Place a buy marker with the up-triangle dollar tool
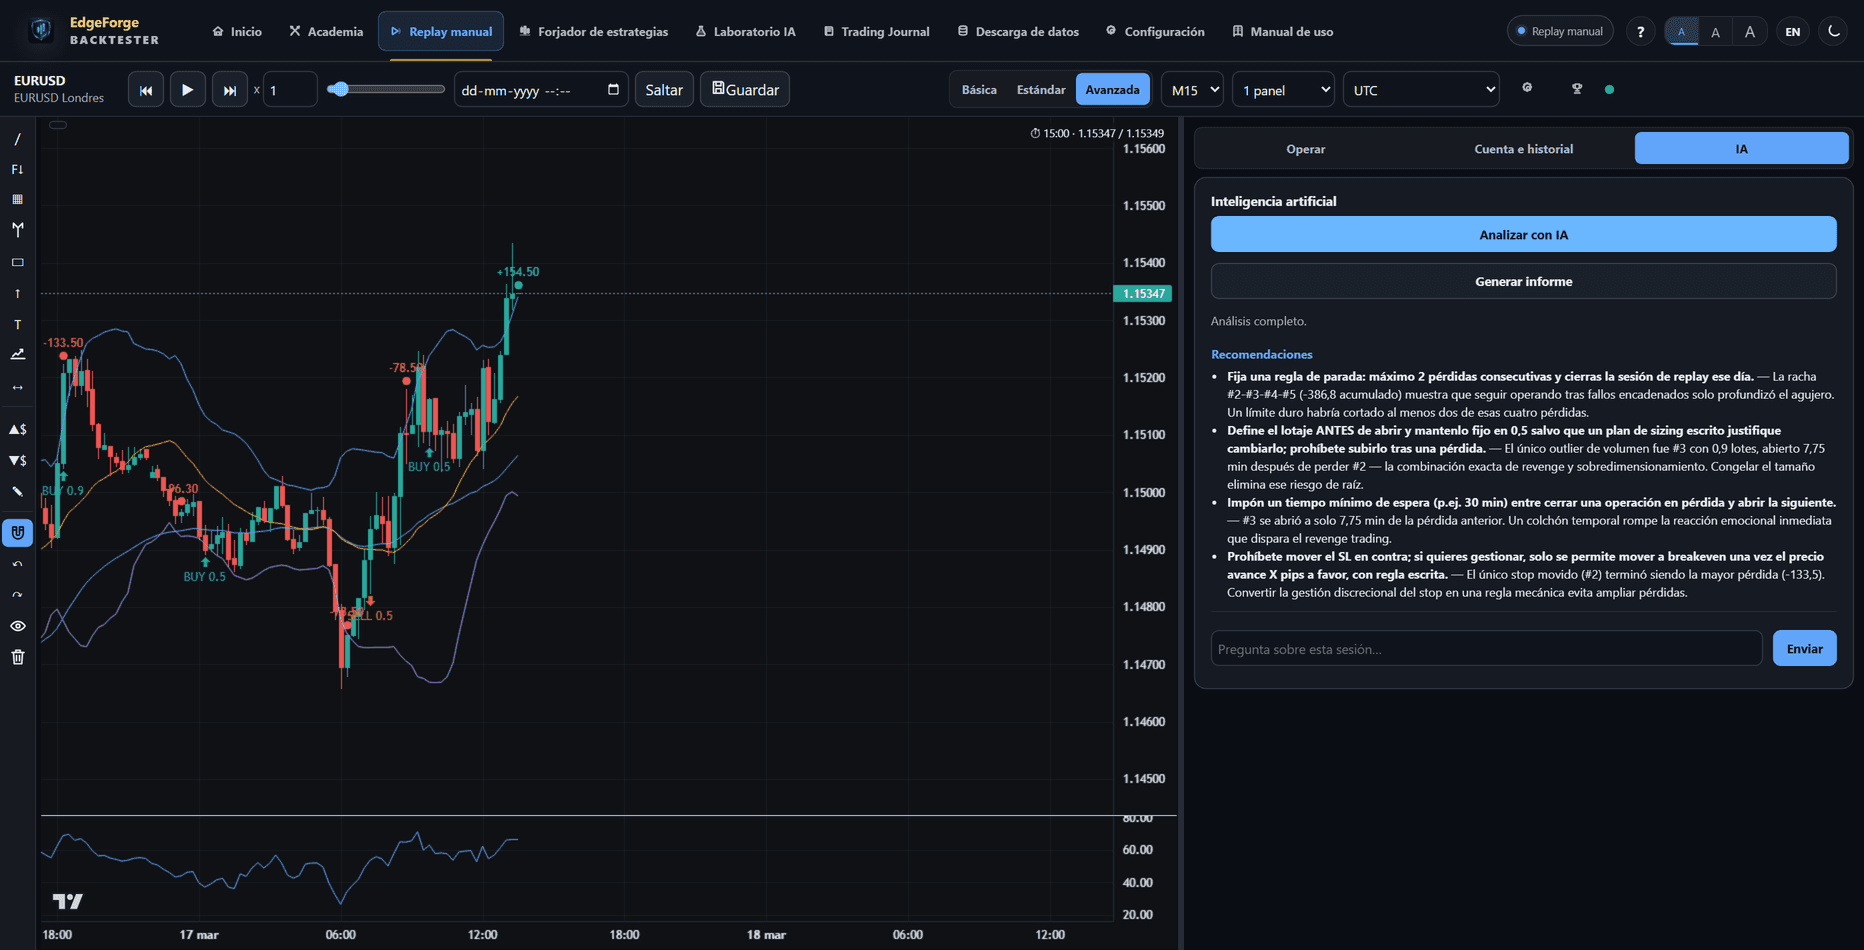This screenshot has height=950, width=1864. 18,429
